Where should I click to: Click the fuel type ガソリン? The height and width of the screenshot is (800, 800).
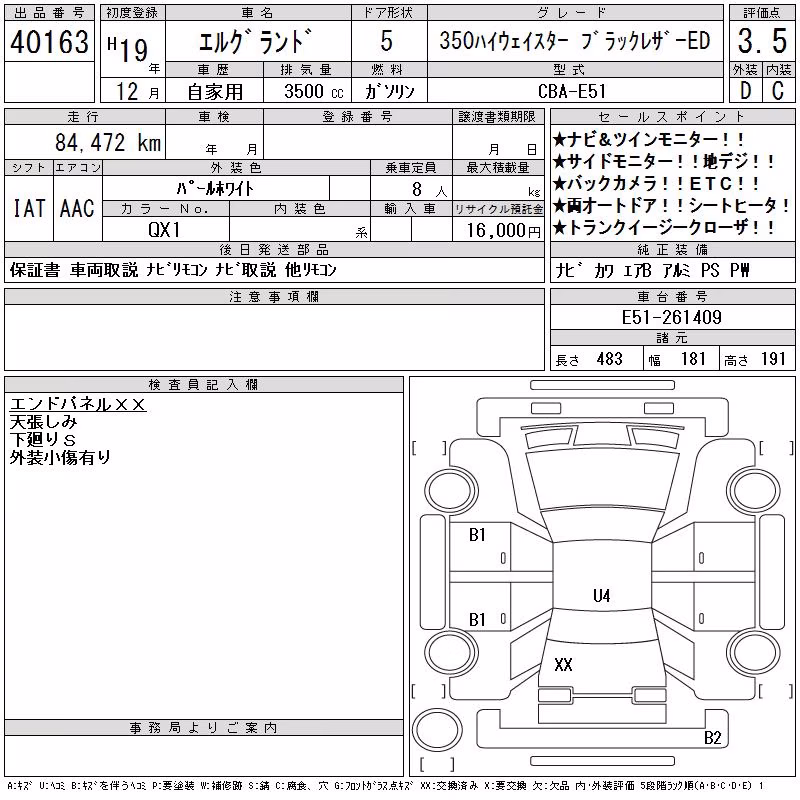389,92
